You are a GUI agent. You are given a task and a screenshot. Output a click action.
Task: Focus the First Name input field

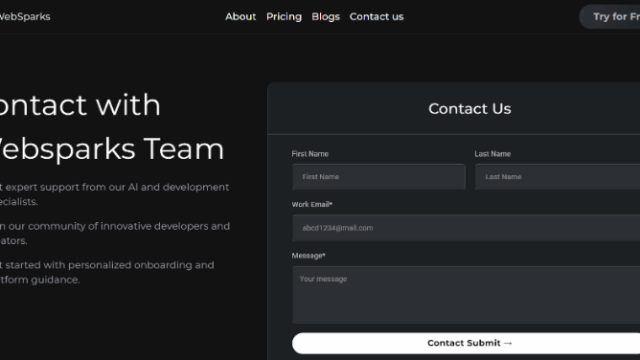coord(379,177)
